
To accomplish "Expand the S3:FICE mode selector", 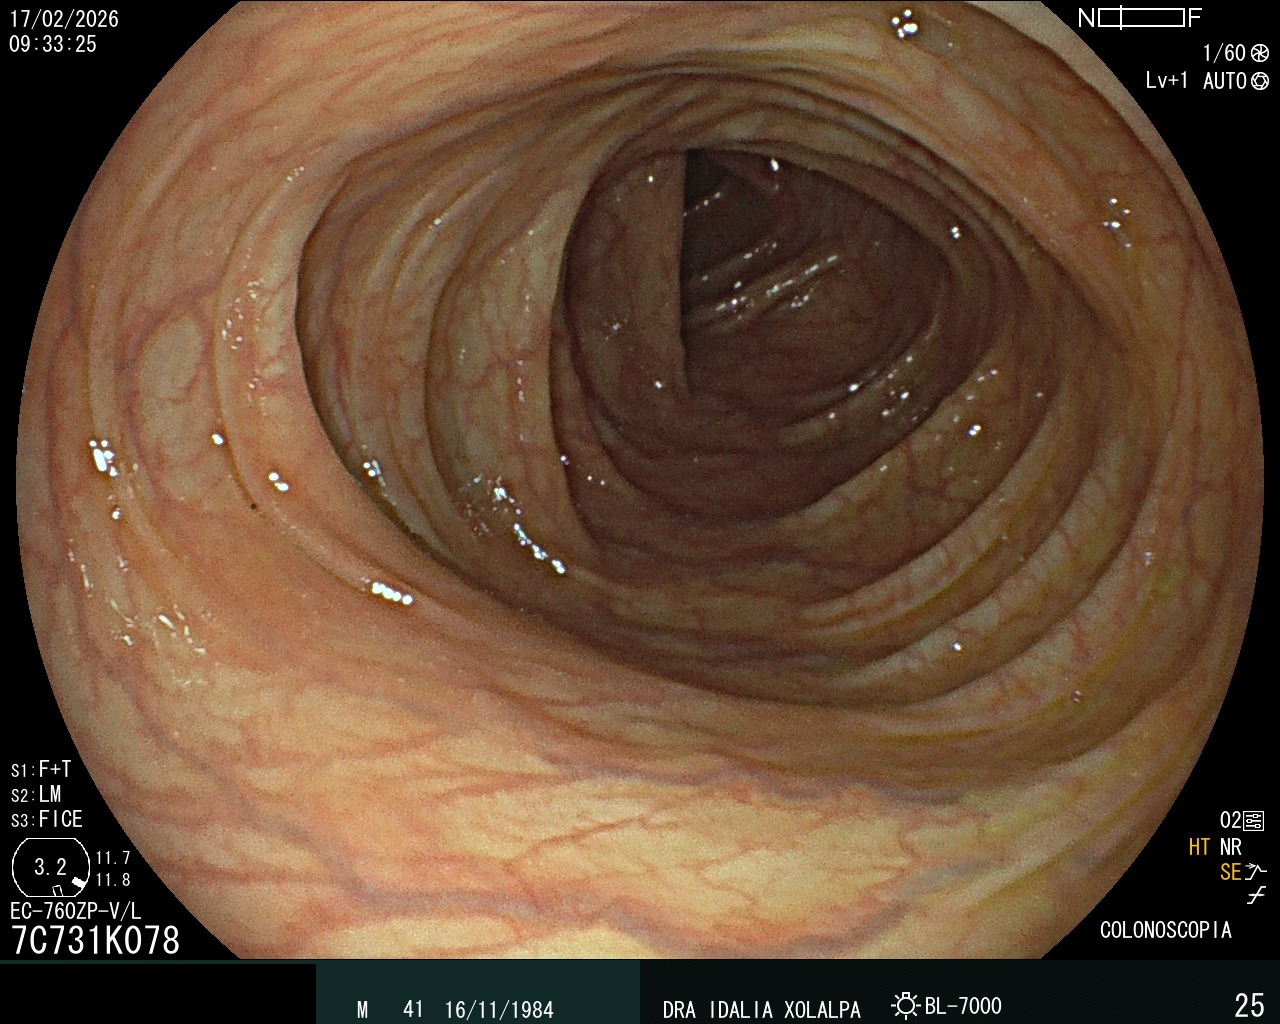I will coord(45,819).
